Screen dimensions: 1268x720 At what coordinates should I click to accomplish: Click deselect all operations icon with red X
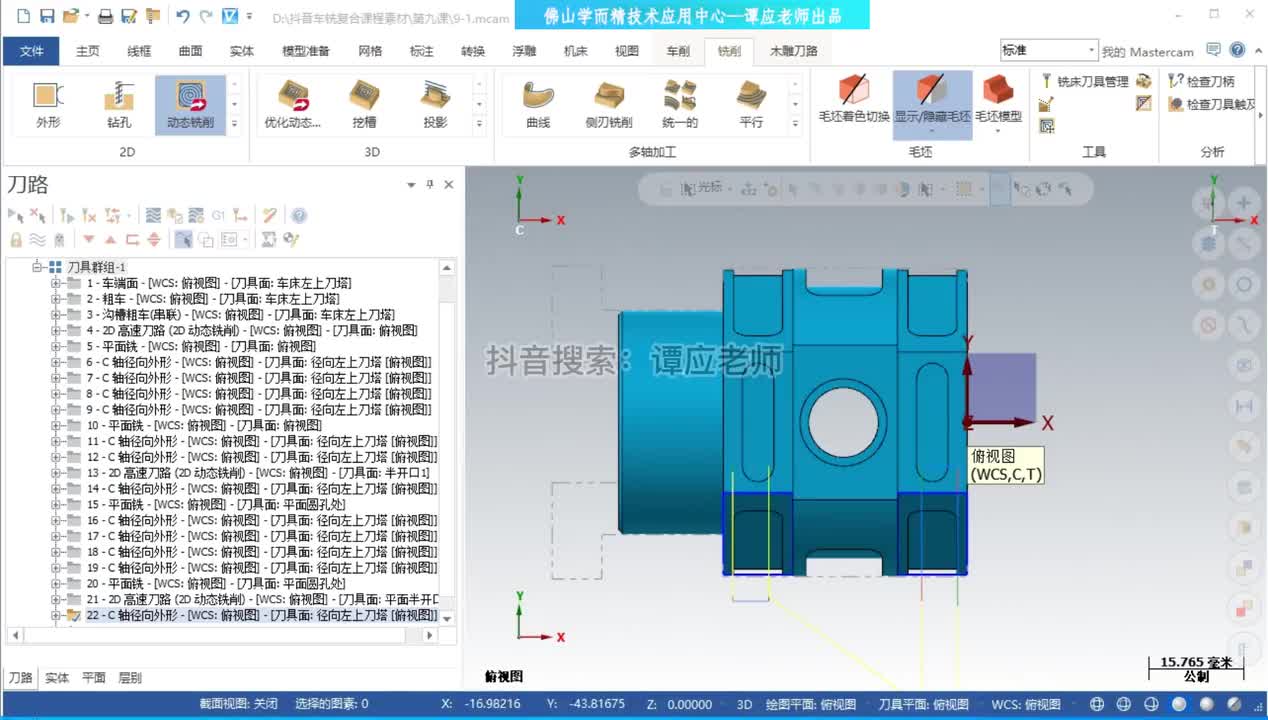pyautogui.click(x=38, y=215)
